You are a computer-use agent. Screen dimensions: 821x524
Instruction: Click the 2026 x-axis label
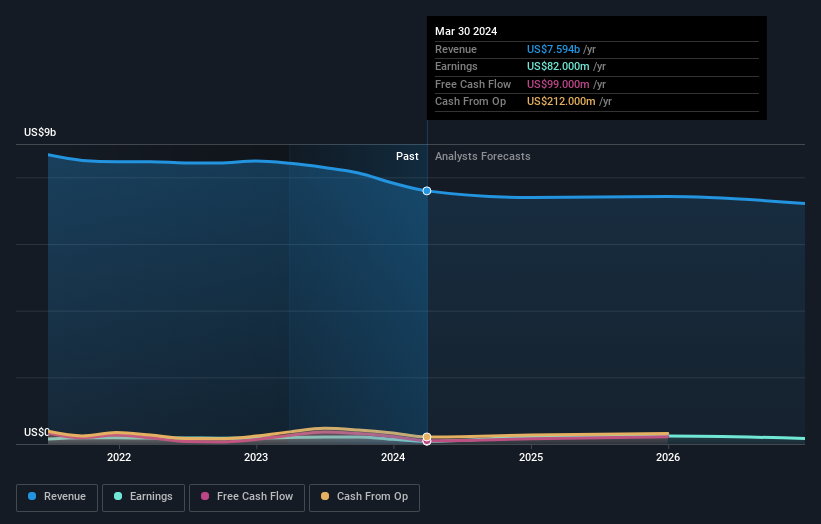click(x=668, y=457)
